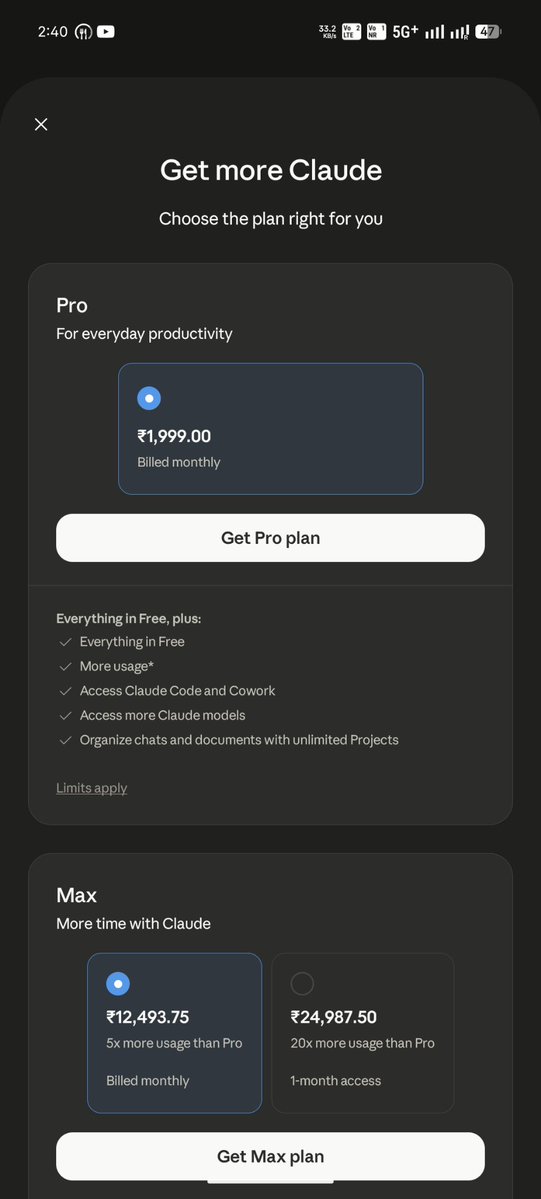
Task: Tap the battery indicator in status bar
Action: tap(487, 32)
